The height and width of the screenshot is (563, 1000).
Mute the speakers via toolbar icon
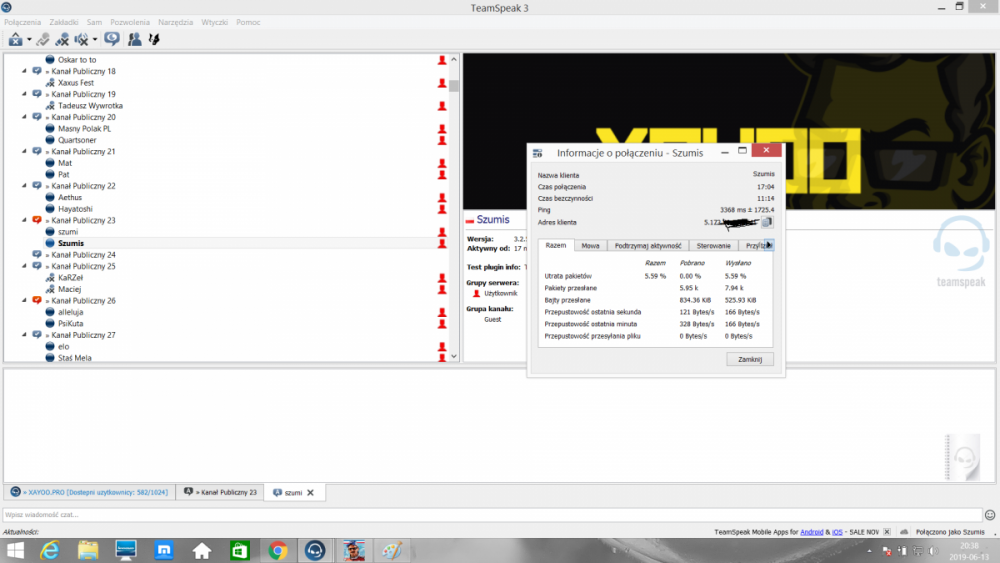tap(81, 40)
